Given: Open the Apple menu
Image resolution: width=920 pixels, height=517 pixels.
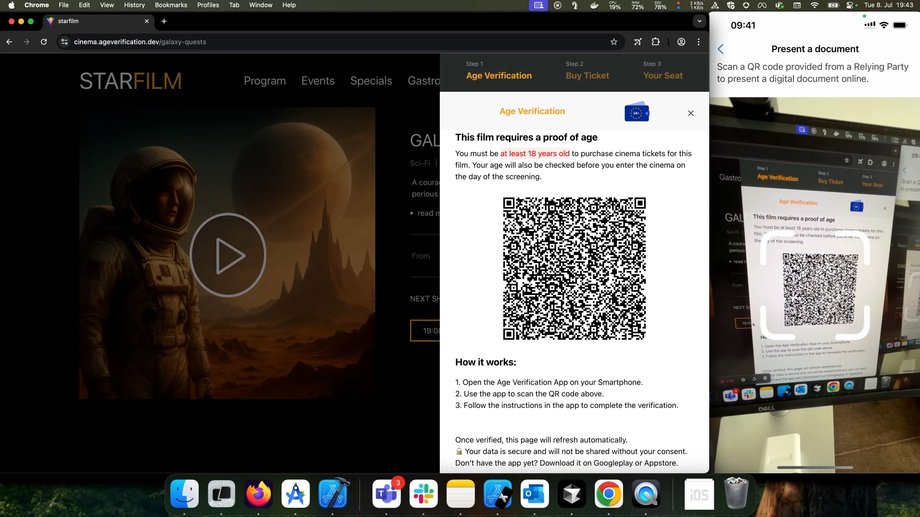Looking at the screenshot, I should point(11,5).
